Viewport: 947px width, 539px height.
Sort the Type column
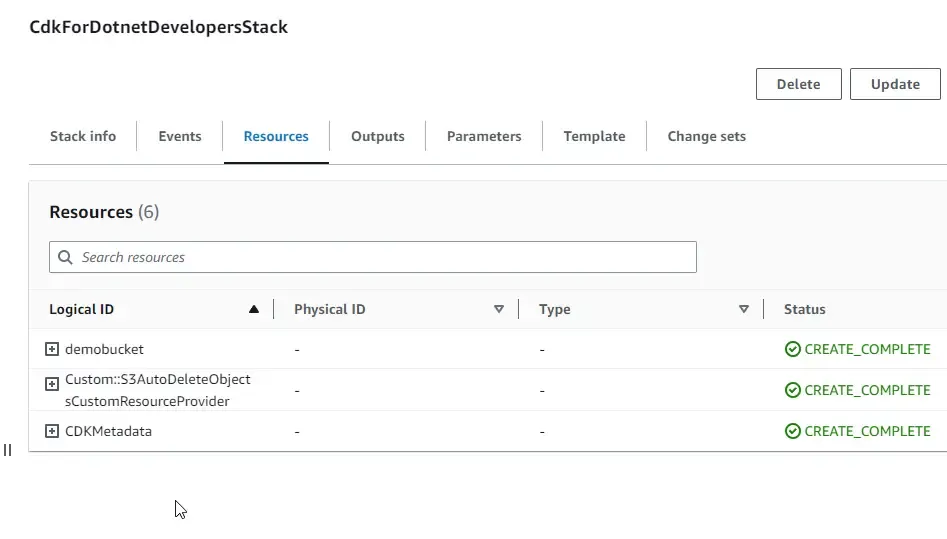(744, 309)
